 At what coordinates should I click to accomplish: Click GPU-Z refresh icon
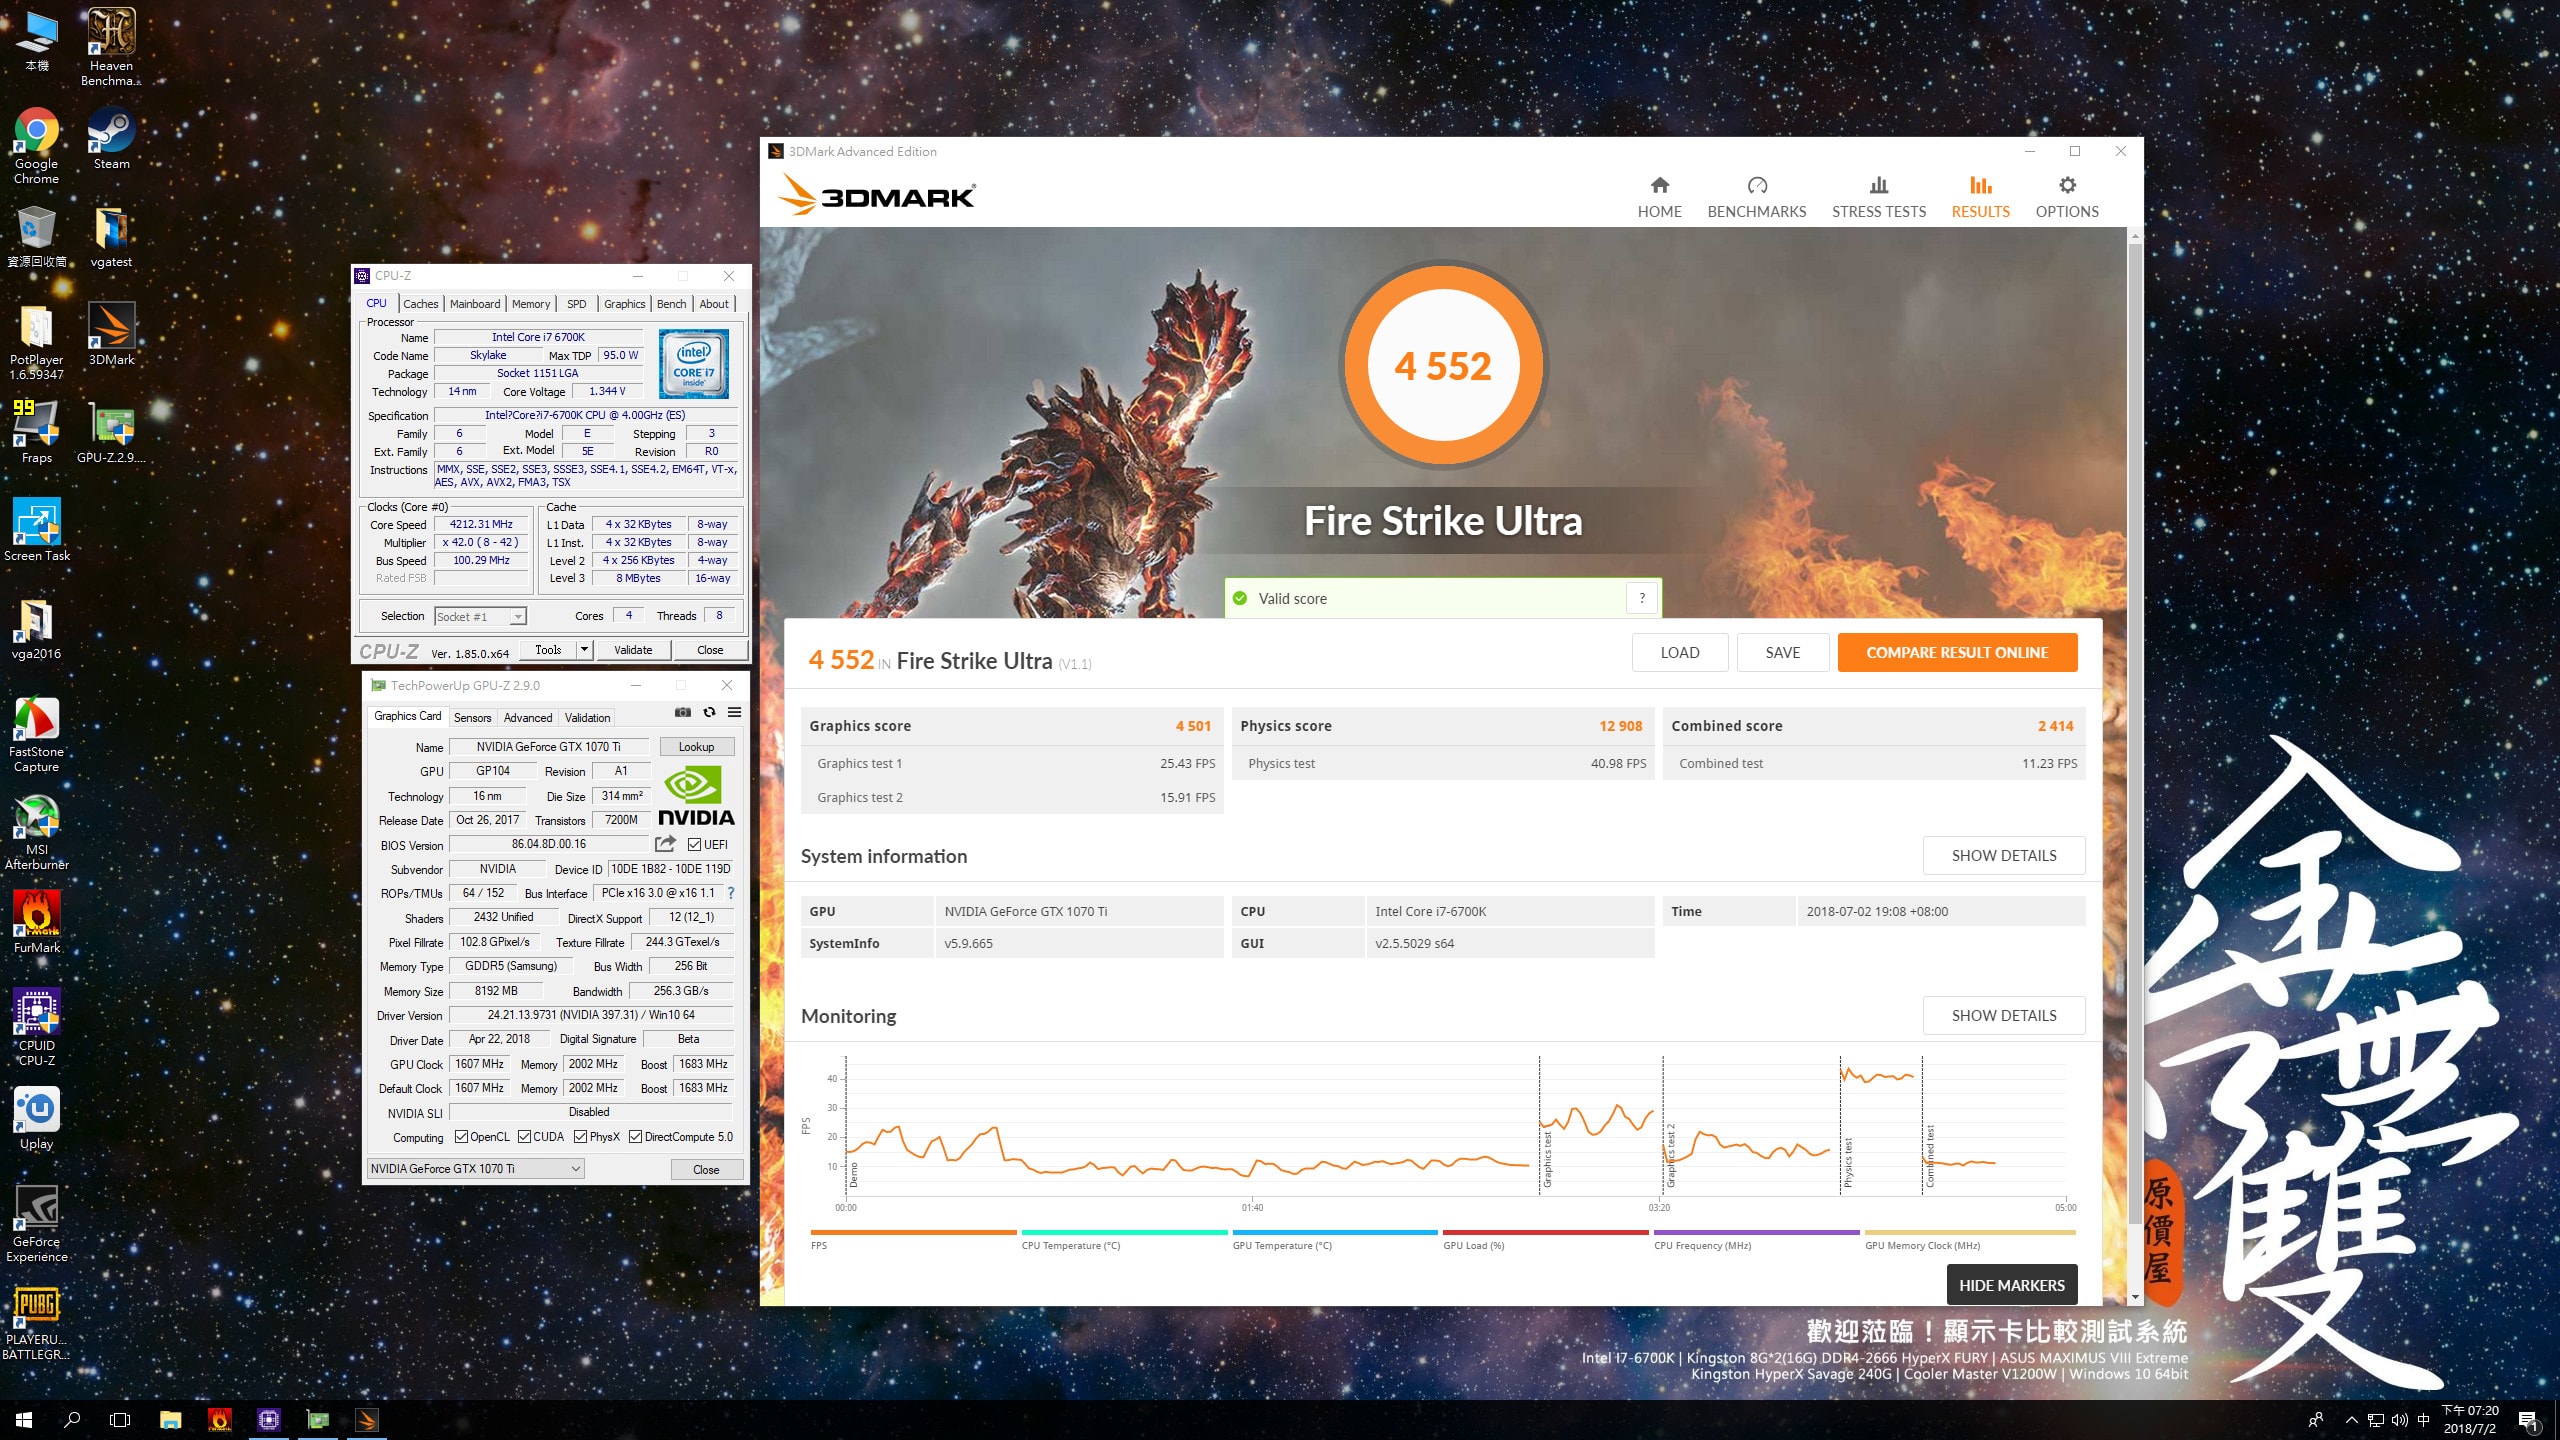click(709, 712)
